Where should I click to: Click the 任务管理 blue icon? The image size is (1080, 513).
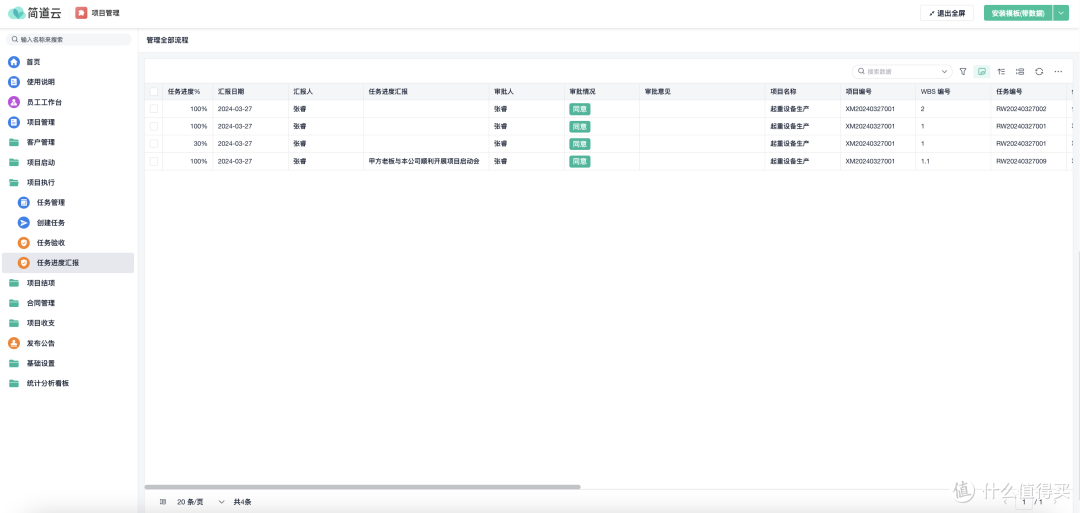pyautogui.click(x=23, y=202)
